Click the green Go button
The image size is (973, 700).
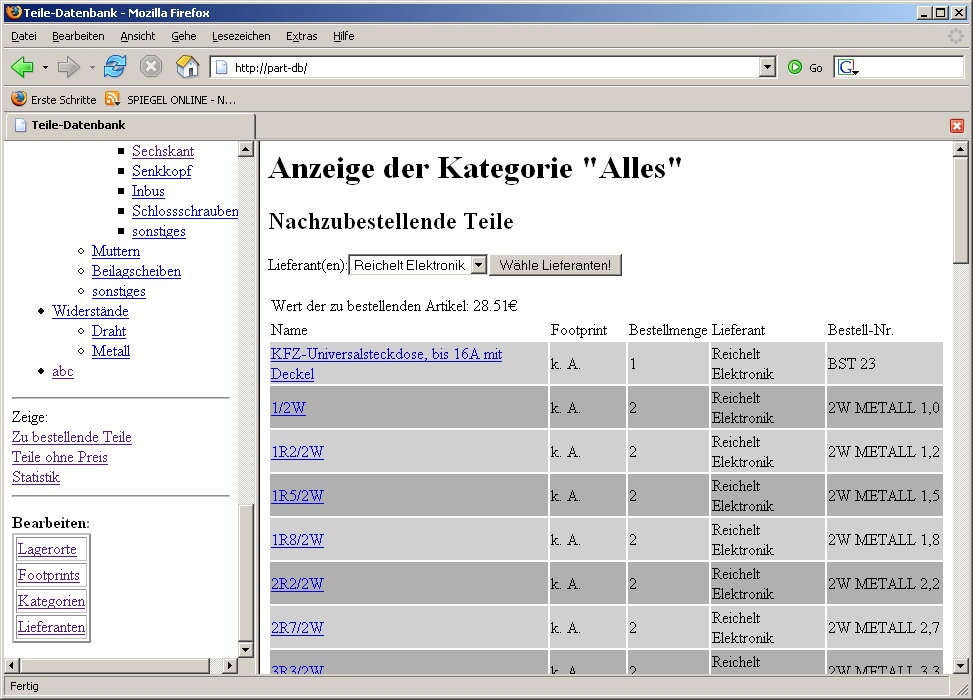point(805,68)
